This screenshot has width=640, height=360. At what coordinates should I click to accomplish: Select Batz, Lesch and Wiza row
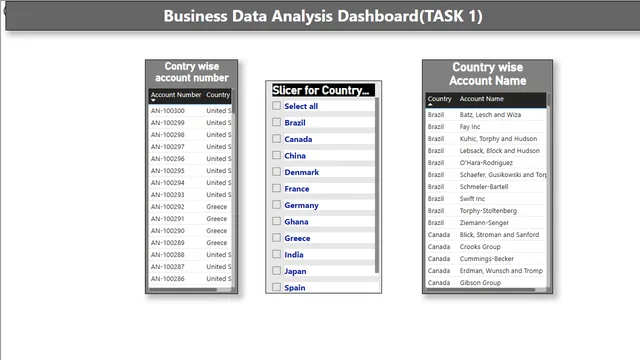pos(486,115)
